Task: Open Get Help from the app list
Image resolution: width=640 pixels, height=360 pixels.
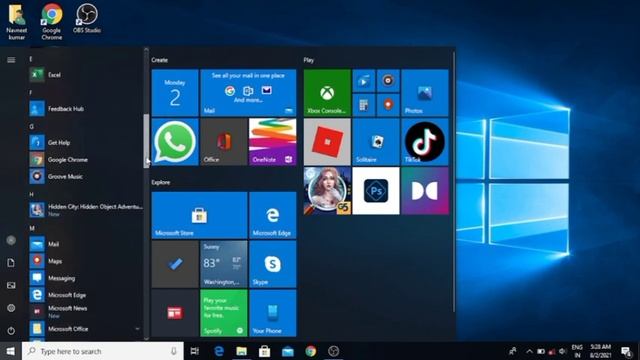Action: click(86, 142)
